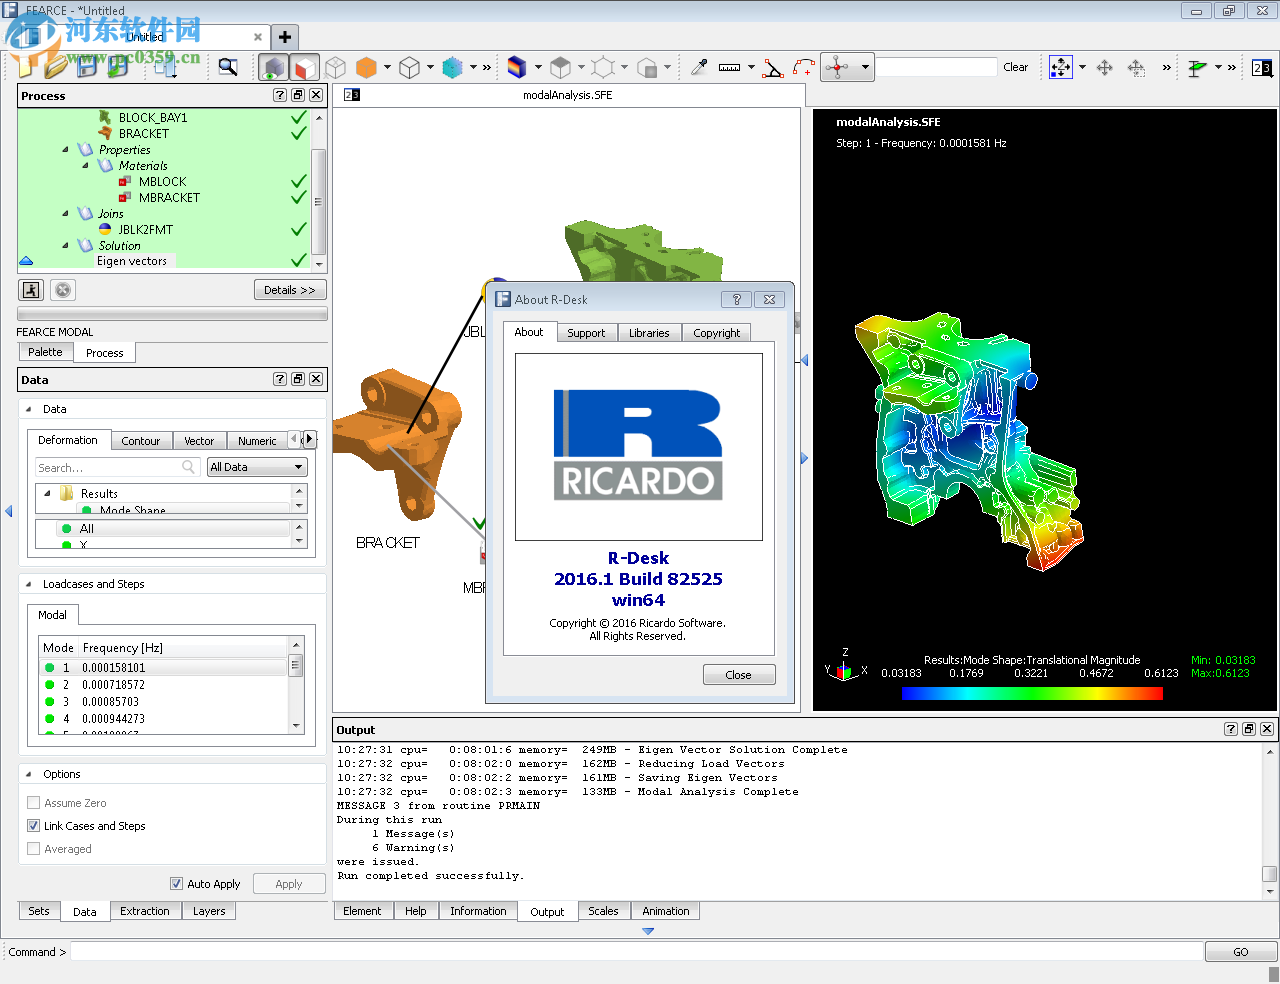The image size is (1280, 984).
Task: Toggle the Auto Apply checkbox
Action: 177,884
